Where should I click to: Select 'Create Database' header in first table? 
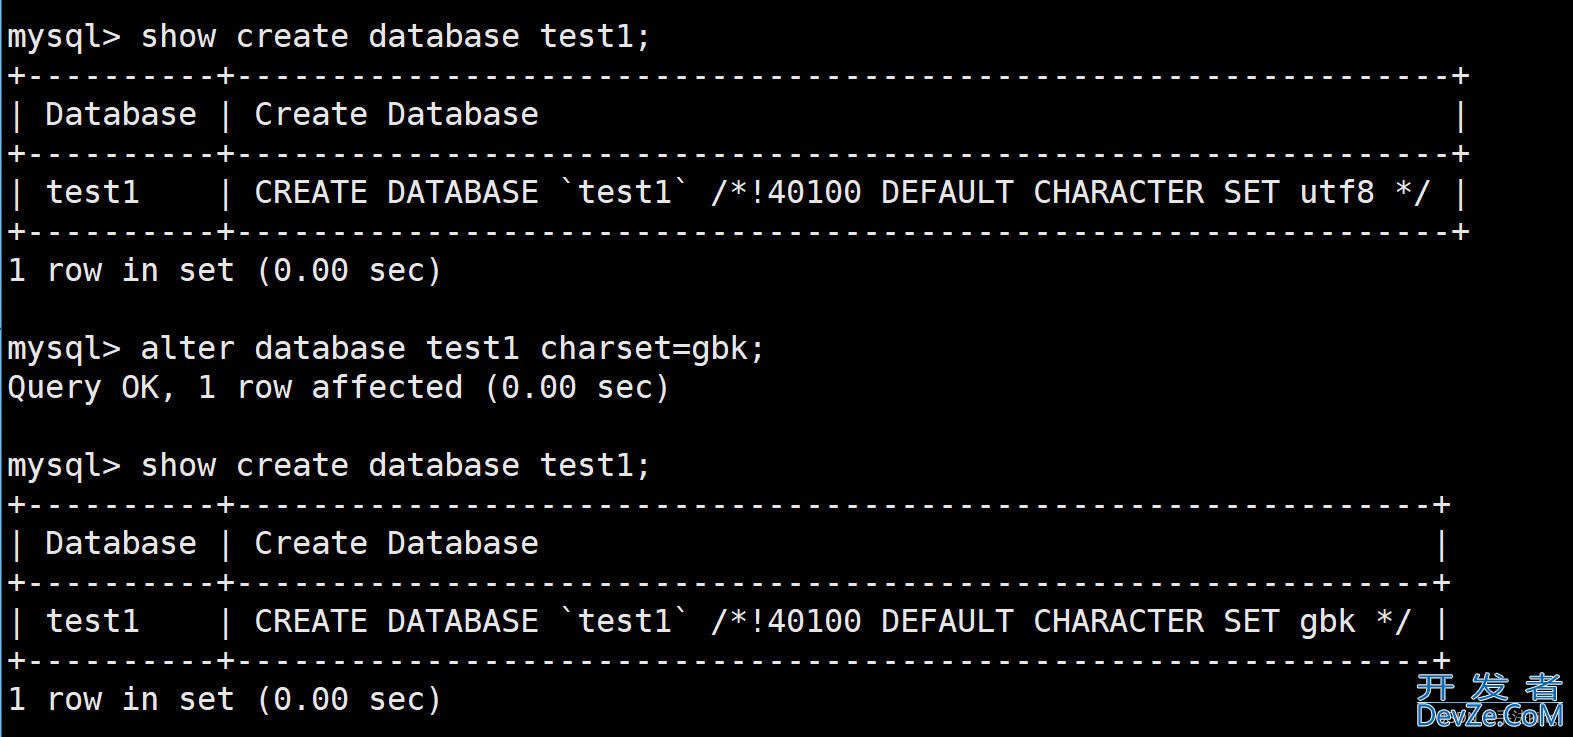(x=396, y=115)
